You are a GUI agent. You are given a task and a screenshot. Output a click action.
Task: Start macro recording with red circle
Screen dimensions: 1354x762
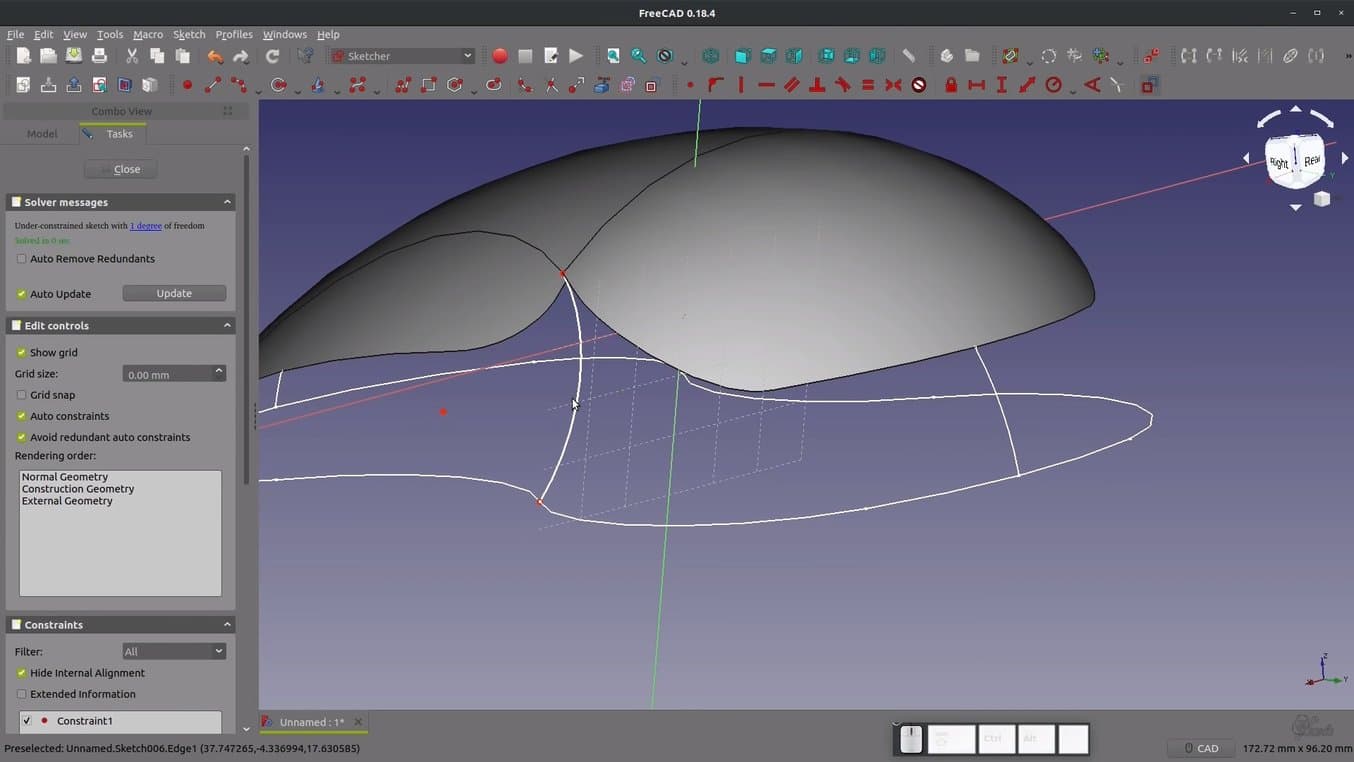click(499, 56)
